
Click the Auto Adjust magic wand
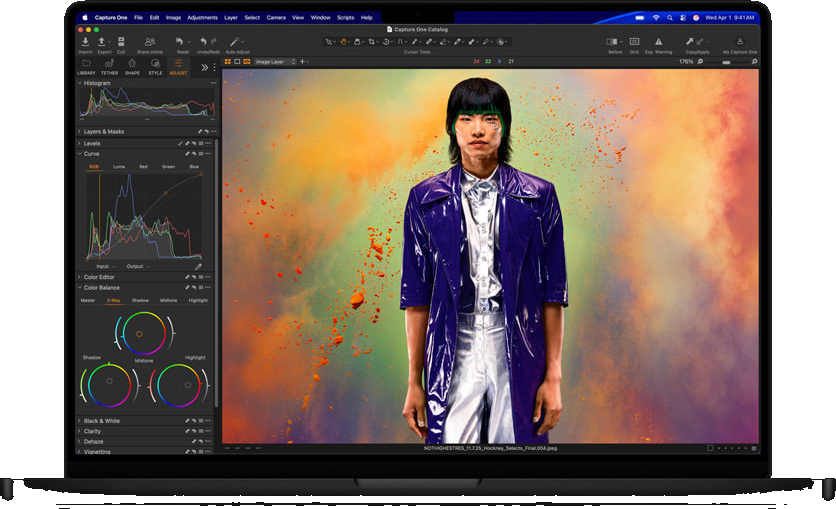(234, 42)
